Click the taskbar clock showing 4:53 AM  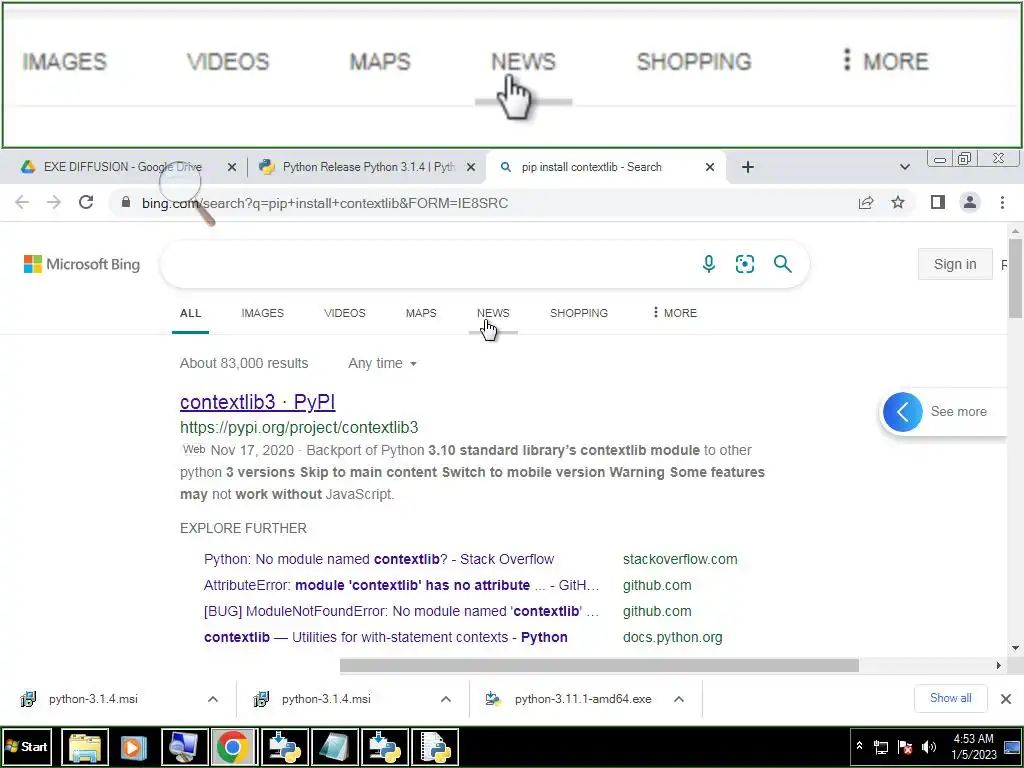973,746
